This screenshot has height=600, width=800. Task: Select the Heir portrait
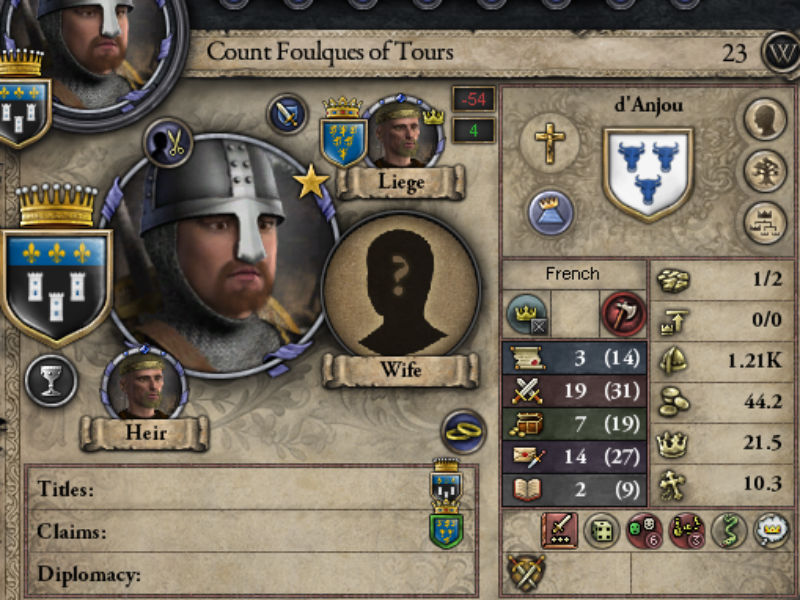click(143, 384)
